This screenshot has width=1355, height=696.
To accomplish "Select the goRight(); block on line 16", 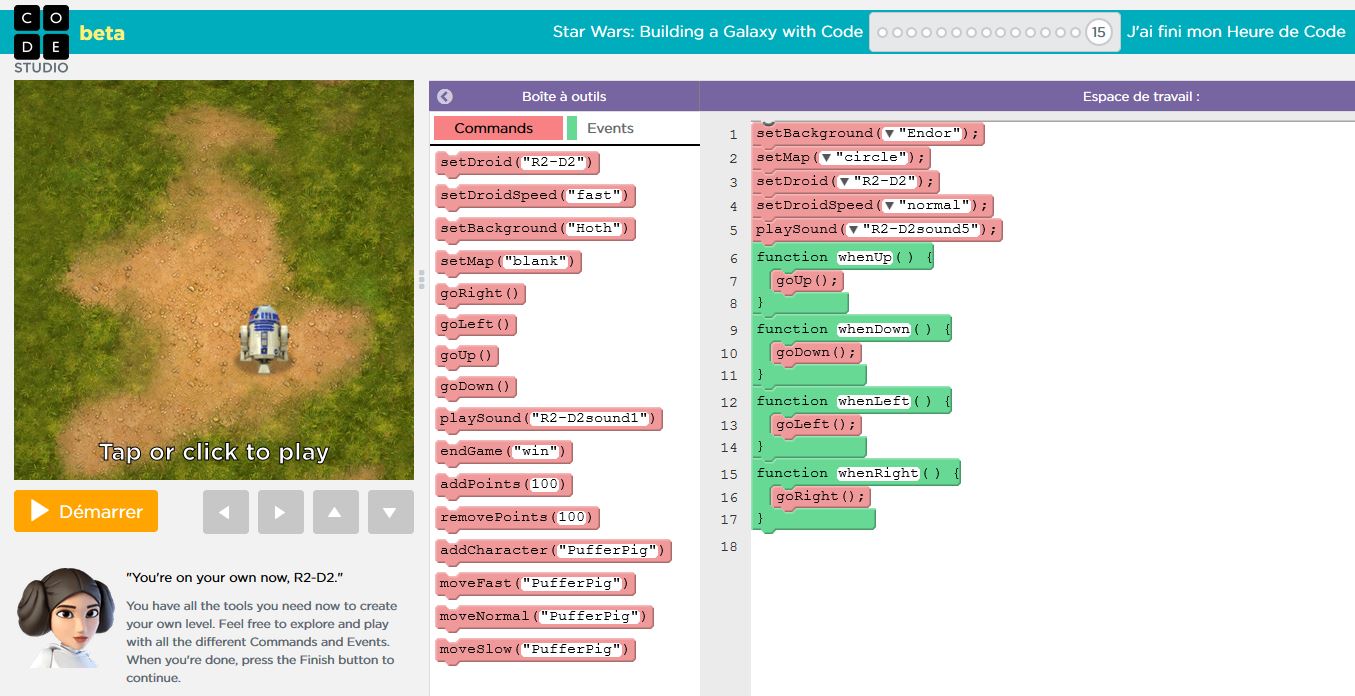I will [x=821, y=497].
